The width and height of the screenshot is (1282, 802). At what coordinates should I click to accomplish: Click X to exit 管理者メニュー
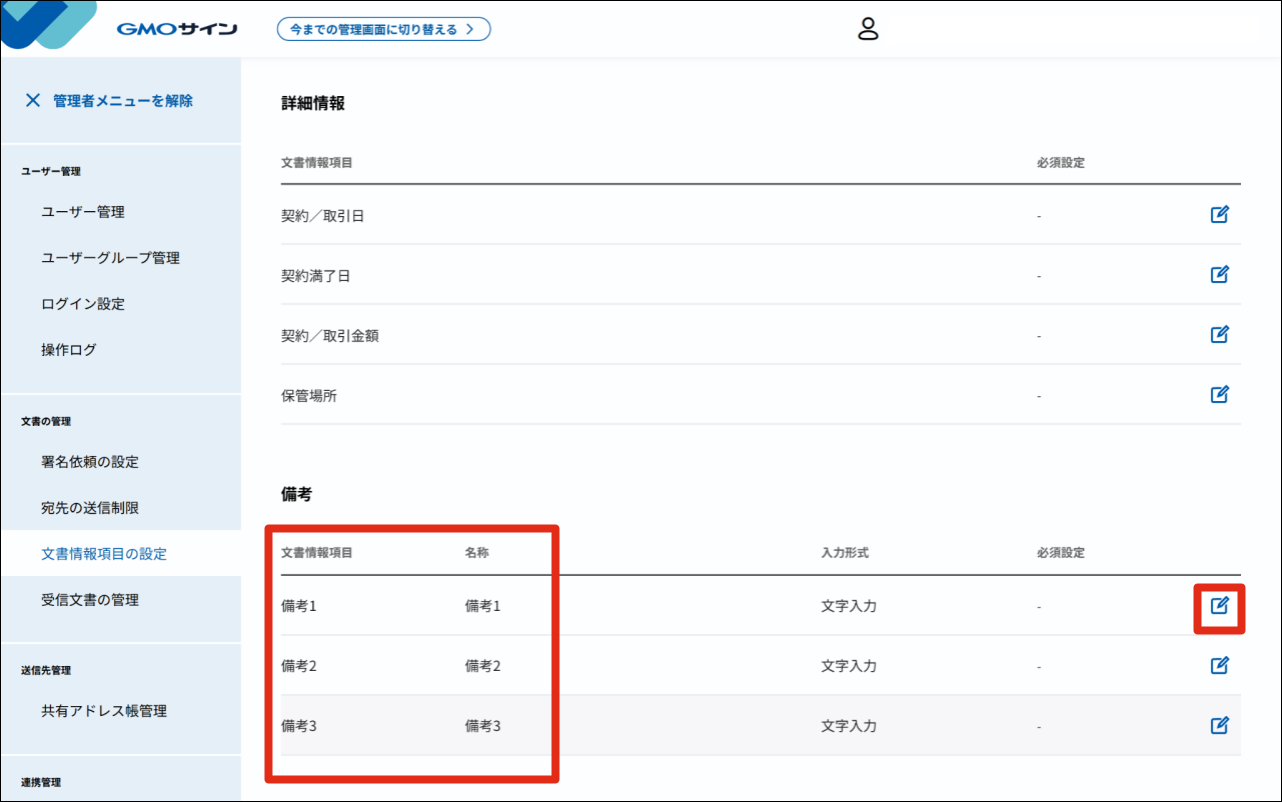(33, 100)
